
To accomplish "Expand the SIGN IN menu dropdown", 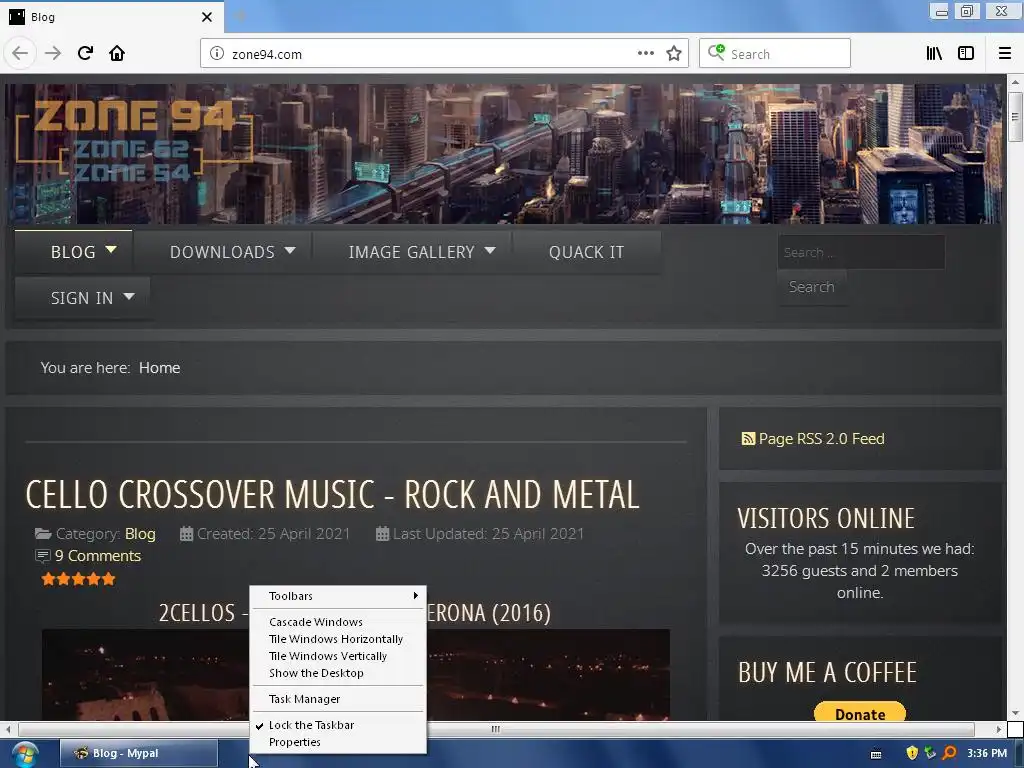I will click(129, 296).
